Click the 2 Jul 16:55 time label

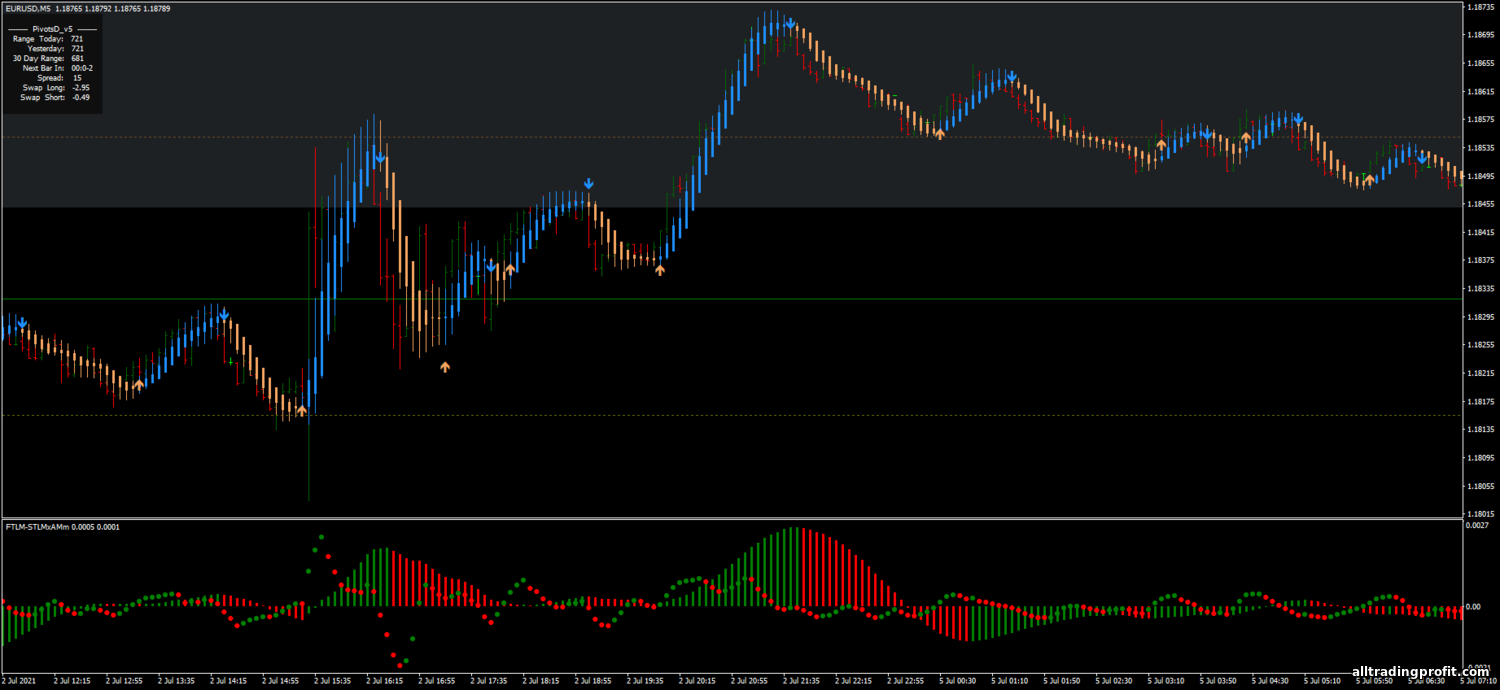coord(436,681)
